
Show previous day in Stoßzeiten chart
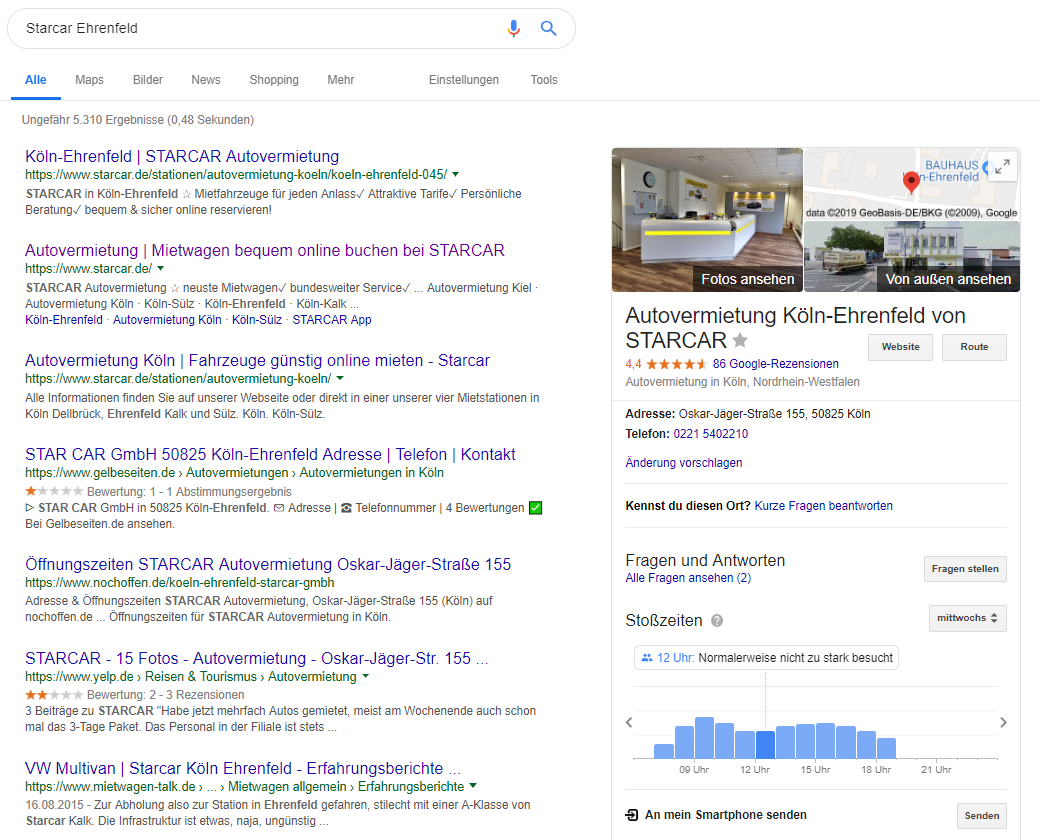629,722
